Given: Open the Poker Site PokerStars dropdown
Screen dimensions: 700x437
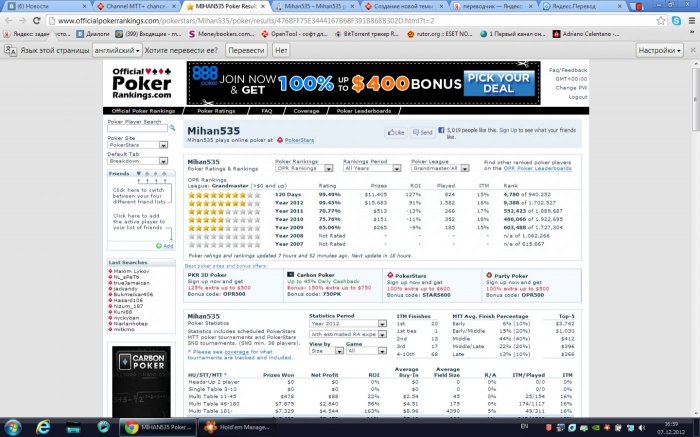Looking at the screenshot, I should click(138, 145).
